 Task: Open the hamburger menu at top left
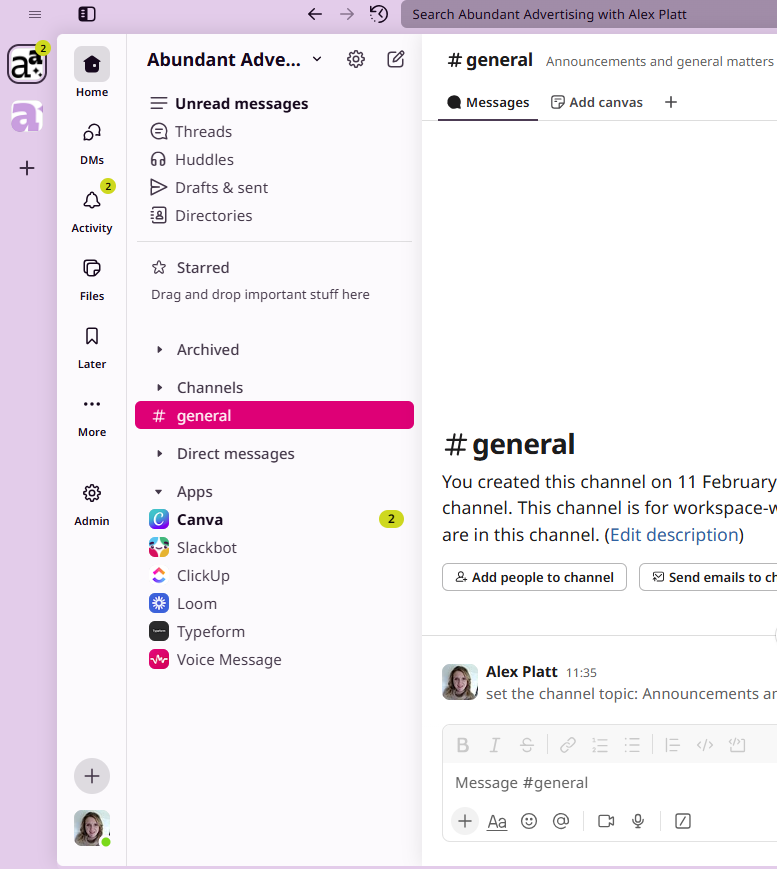35,14
